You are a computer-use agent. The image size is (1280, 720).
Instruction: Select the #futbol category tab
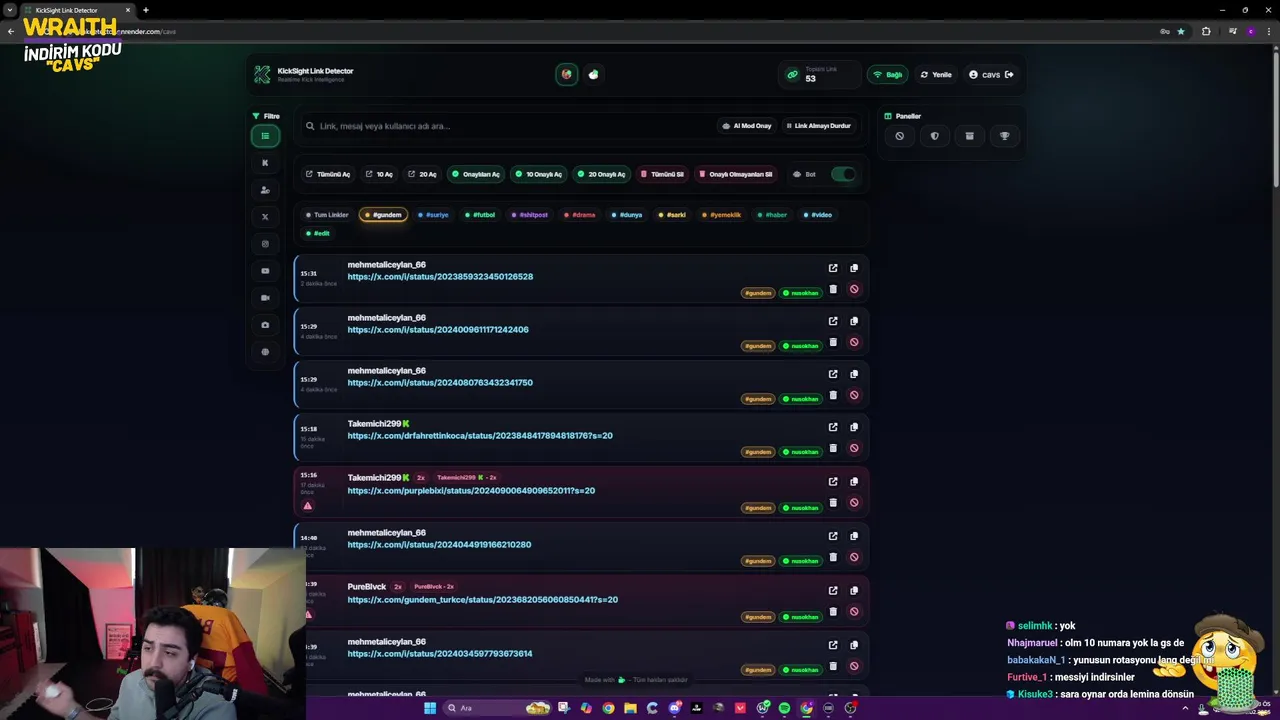tap(480, 215)
